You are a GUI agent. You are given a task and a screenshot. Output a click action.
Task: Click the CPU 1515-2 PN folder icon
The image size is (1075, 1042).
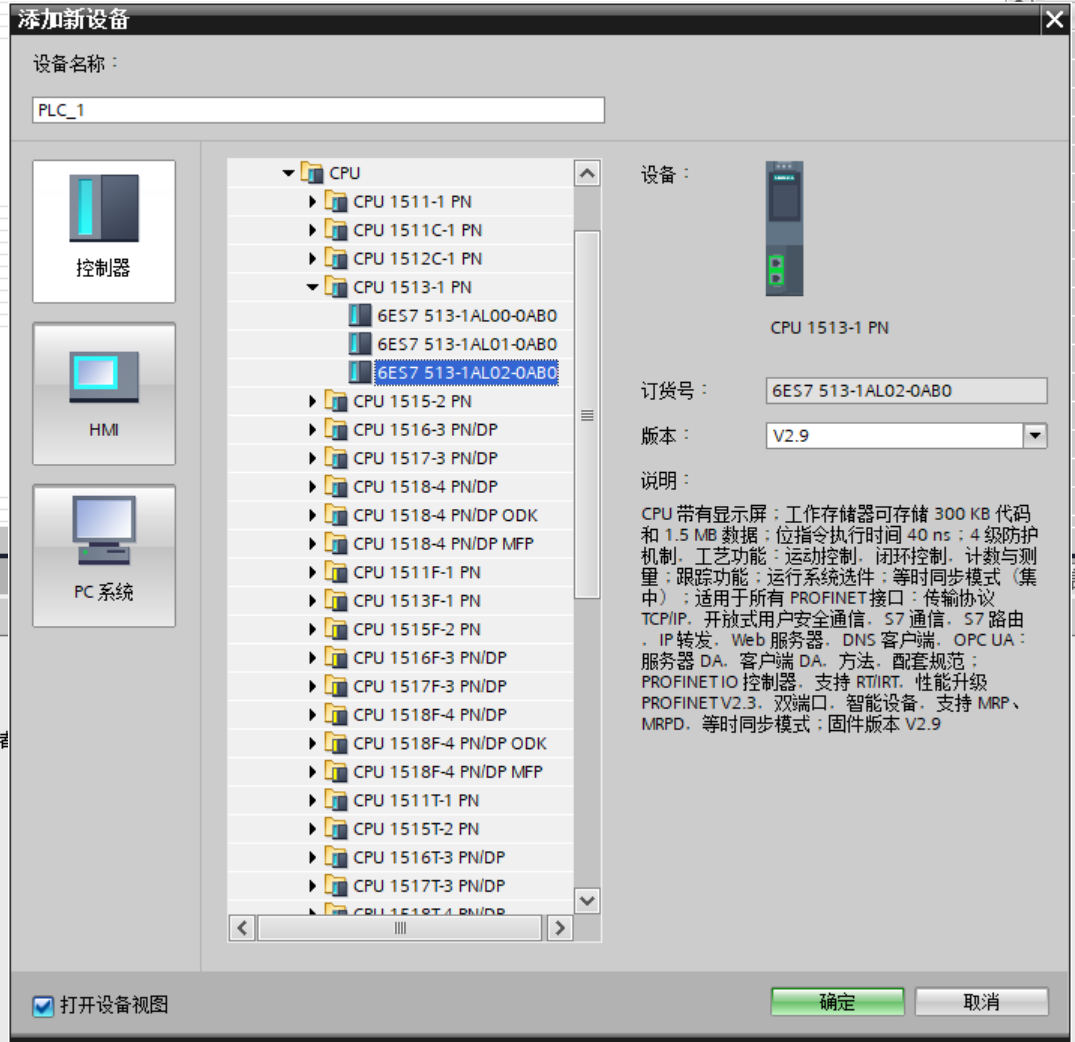336,400
